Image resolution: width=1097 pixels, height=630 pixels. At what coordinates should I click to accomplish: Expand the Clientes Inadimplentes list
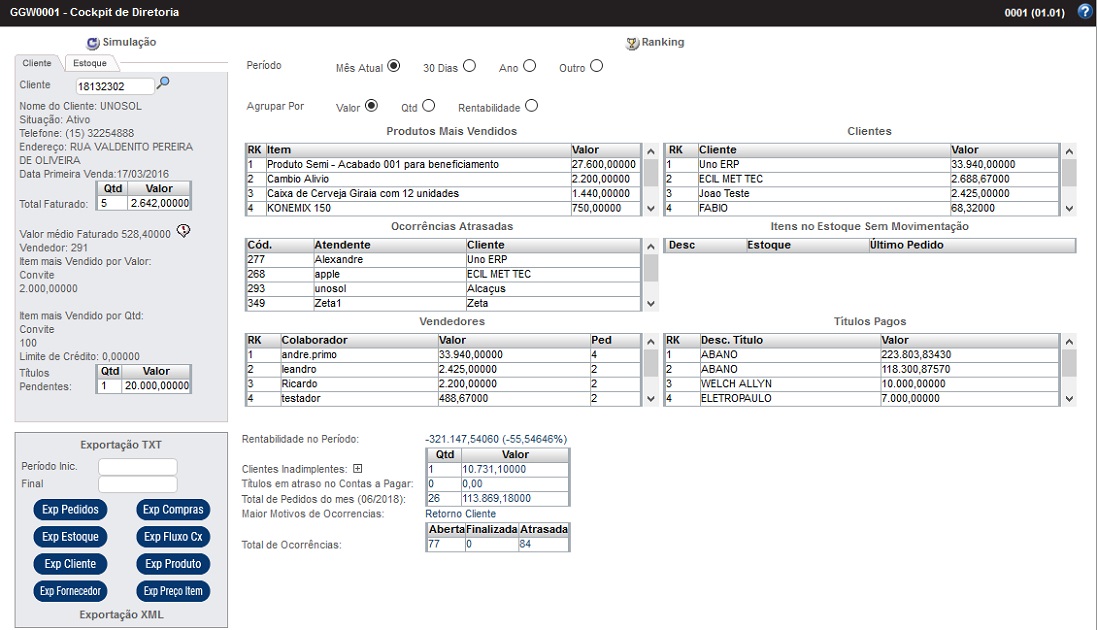pos(357,469)
